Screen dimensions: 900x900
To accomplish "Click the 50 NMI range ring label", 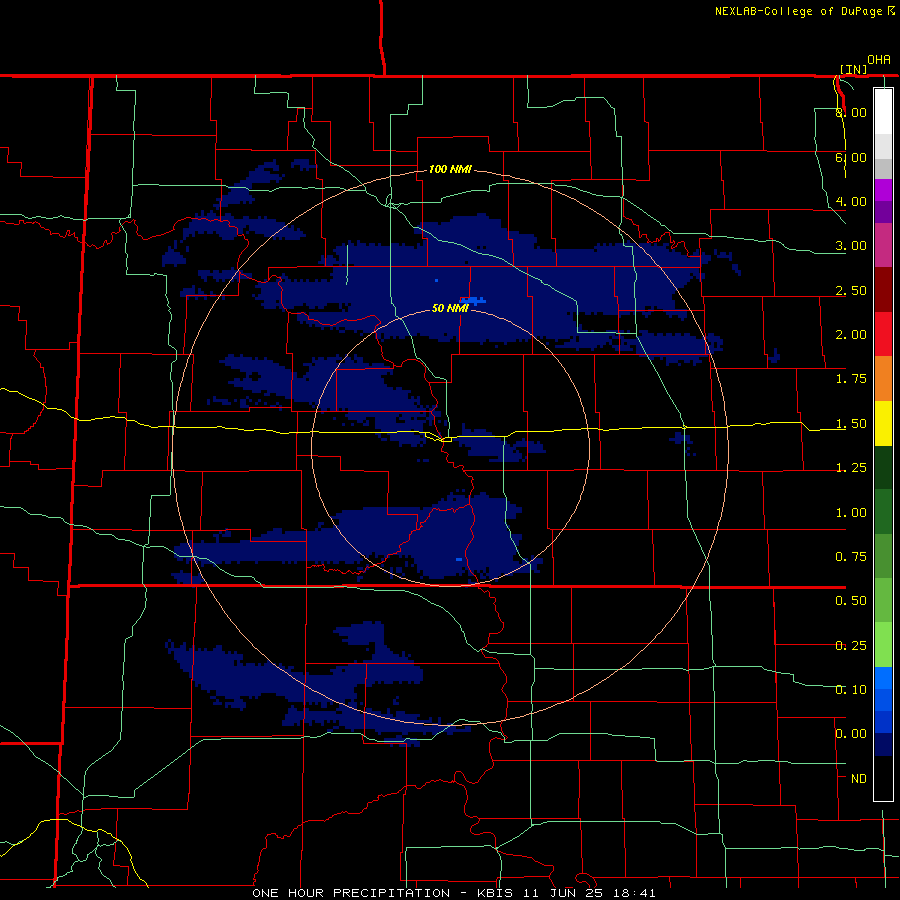I will click(x=450, y=308).
